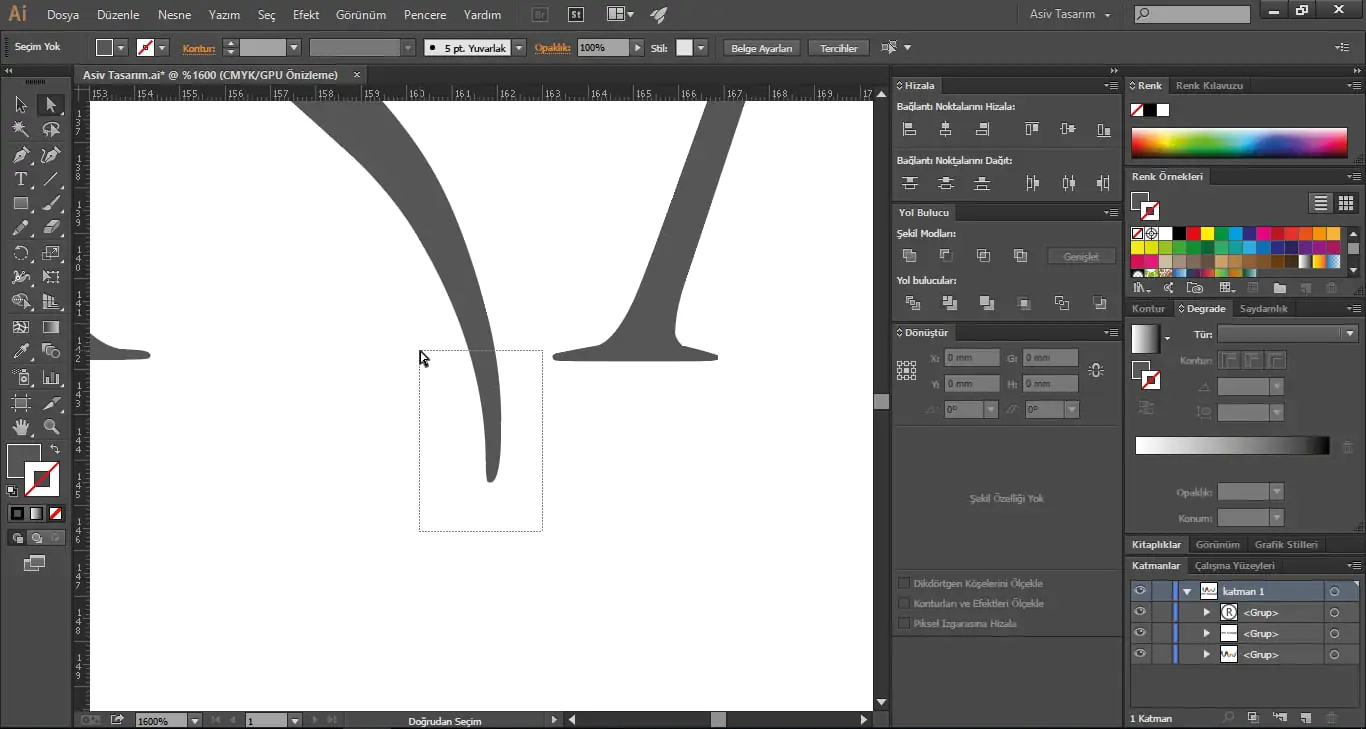Pick a color from the Renk spectrum bar
Image resolution: width=1366 pixels, height=729 pixels.
click(1238, 143)
